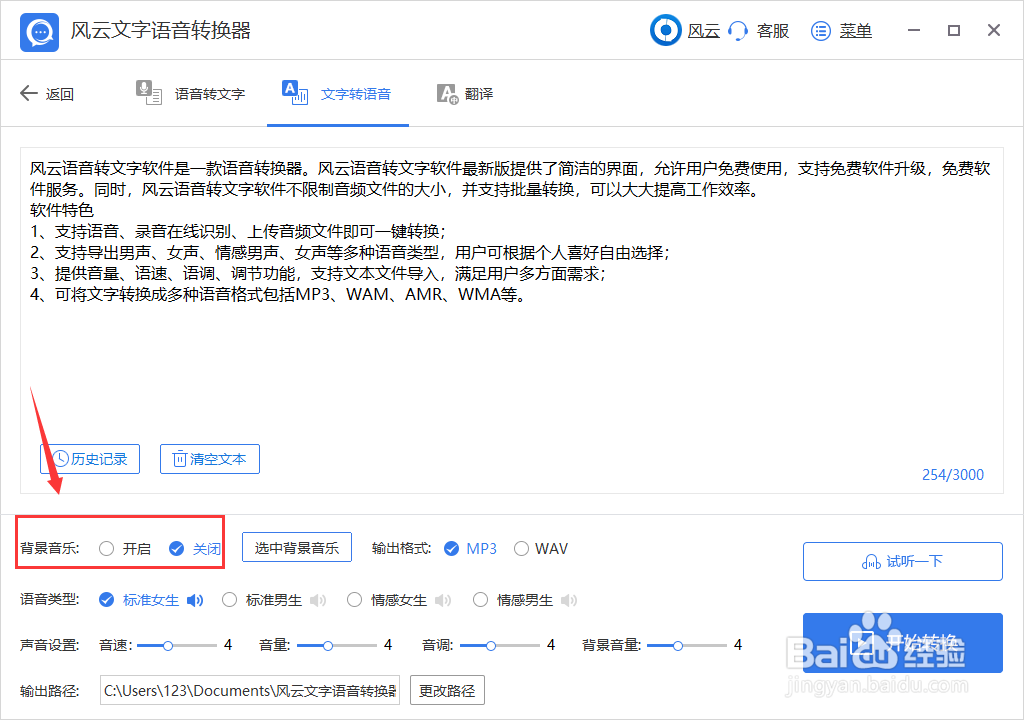The width and height of the screenshot is (1024, 720).
Task: Minimize the application window
Action: pos(914,30)
